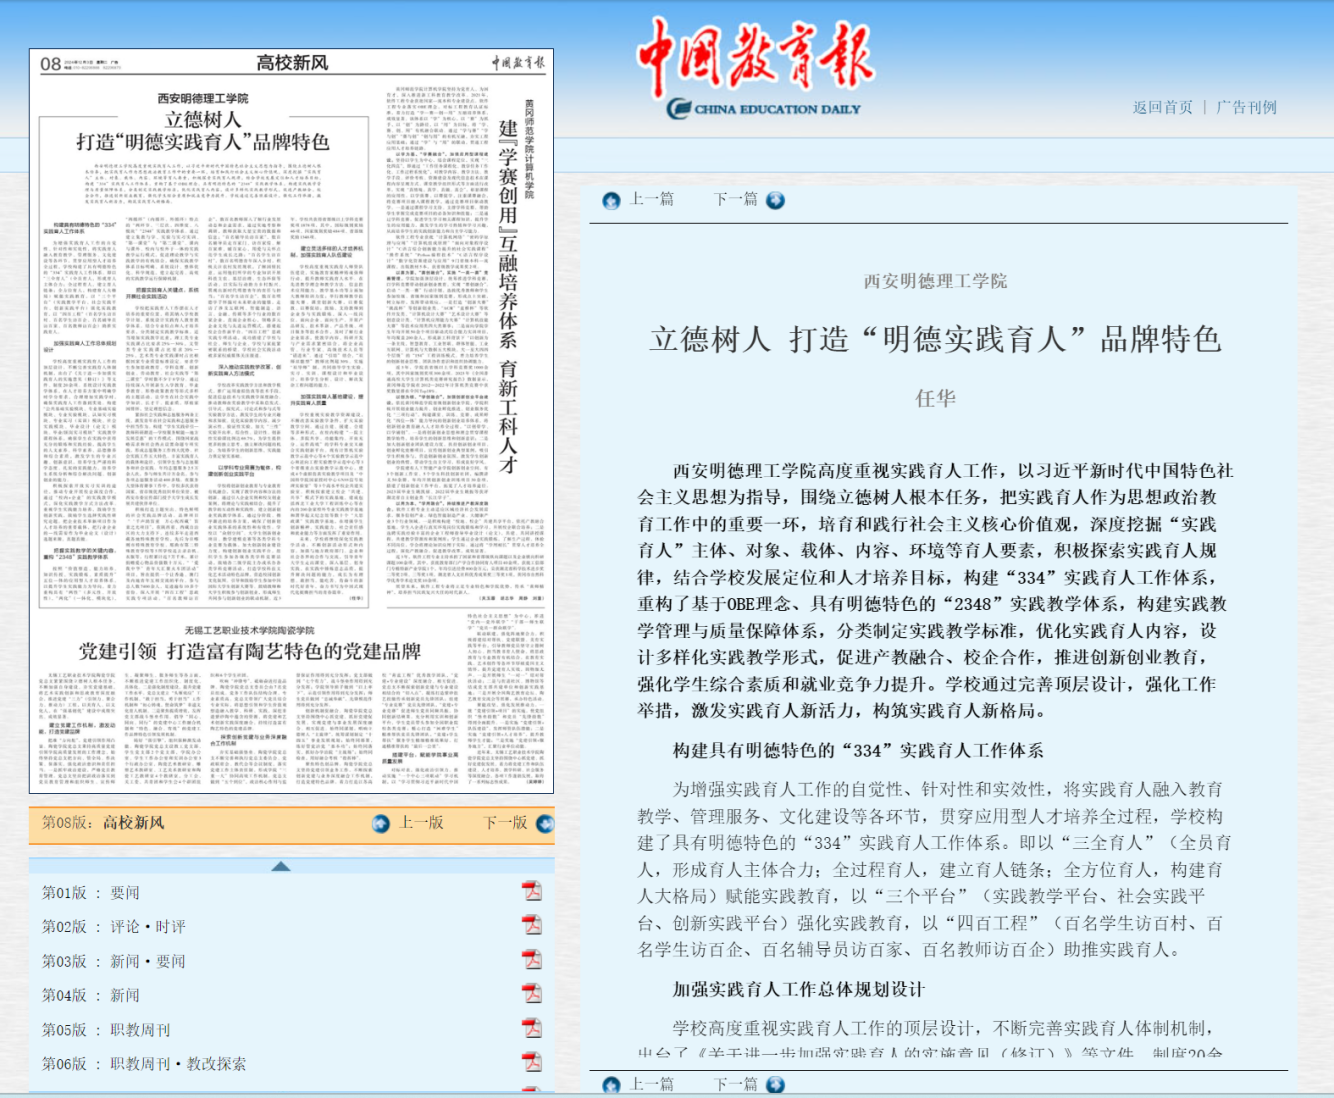The width and height of the screenshot is (1334, 1098).
Task: Open the PDF icon for 第02版 评论·时评
Action: point(534,925)
